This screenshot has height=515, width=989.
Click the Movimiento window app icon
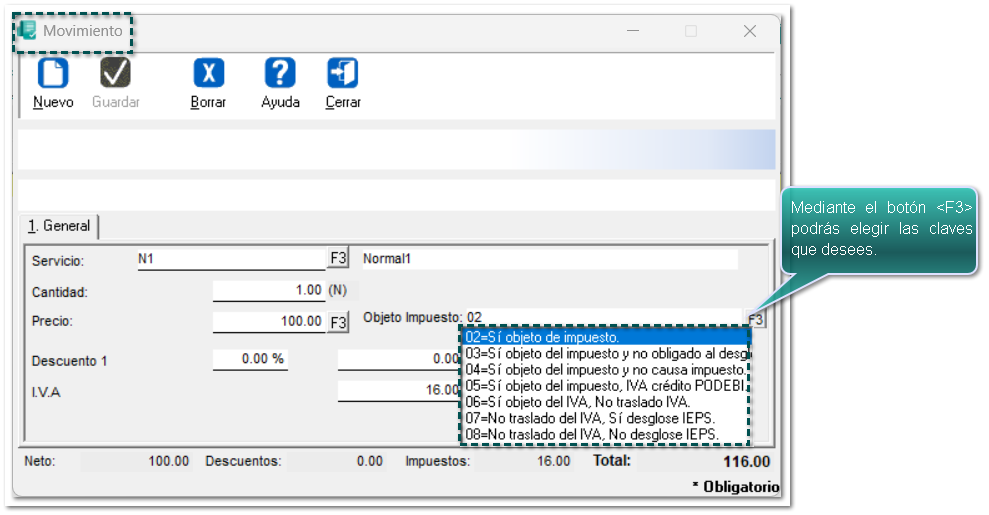pyautogui.click(x=28, y=31)
